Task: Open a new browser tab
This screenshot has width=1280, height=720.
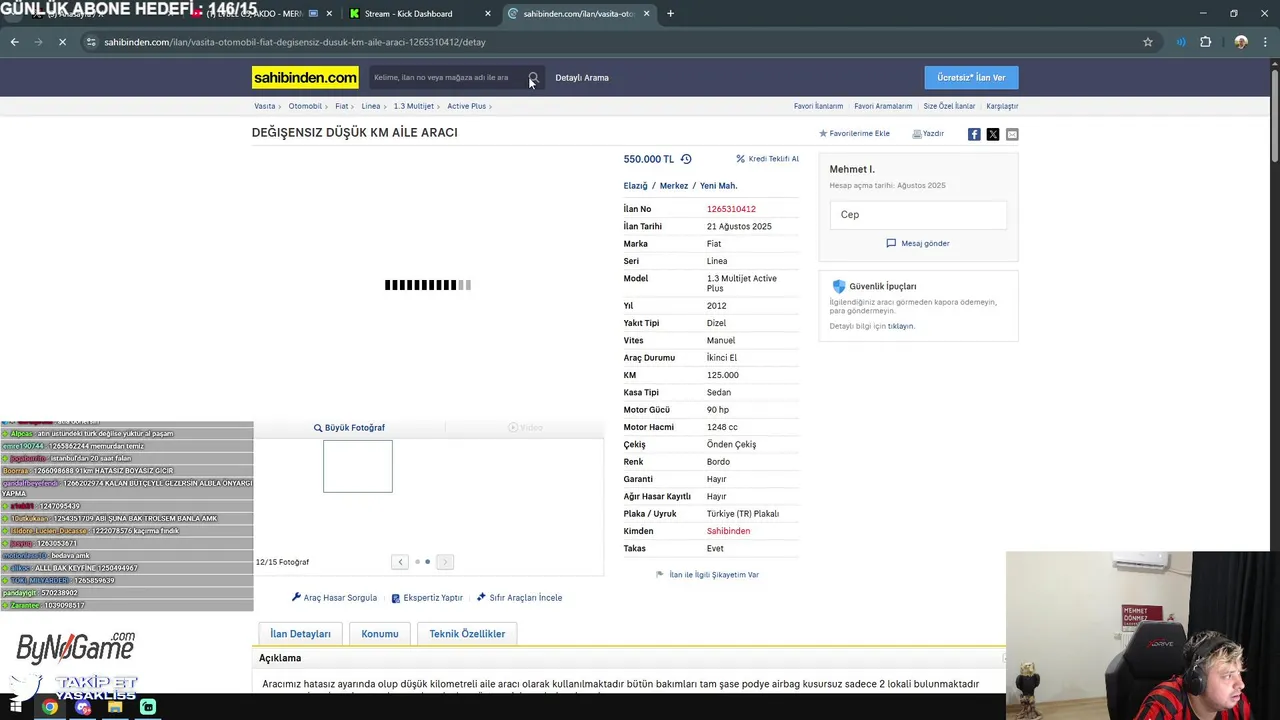Action: pos(670,14)
